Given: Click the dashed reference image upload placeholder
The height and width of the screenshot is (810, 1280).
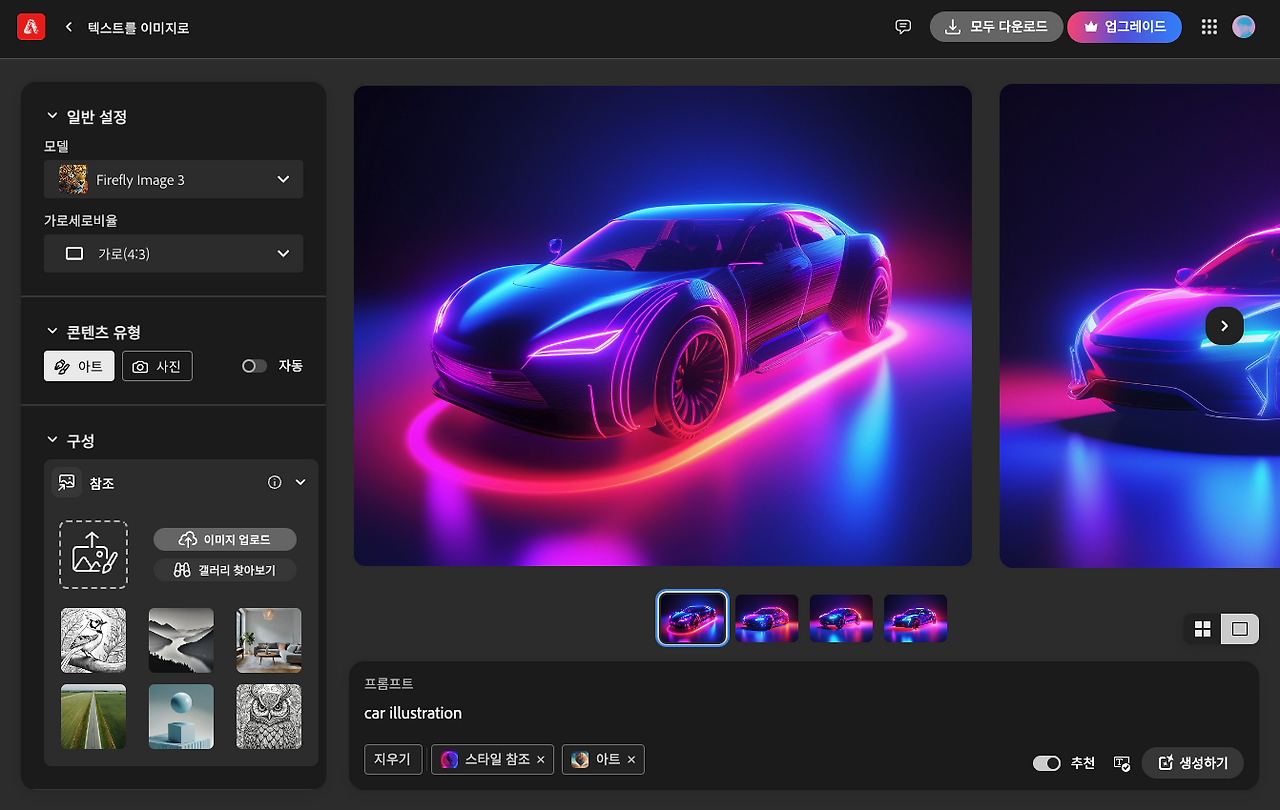Looking at the screenshot, I should 93,552.
